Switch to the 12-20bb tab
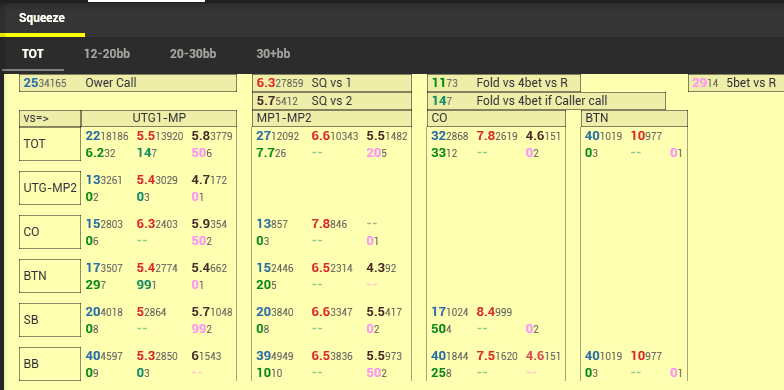 coord(107,54)
